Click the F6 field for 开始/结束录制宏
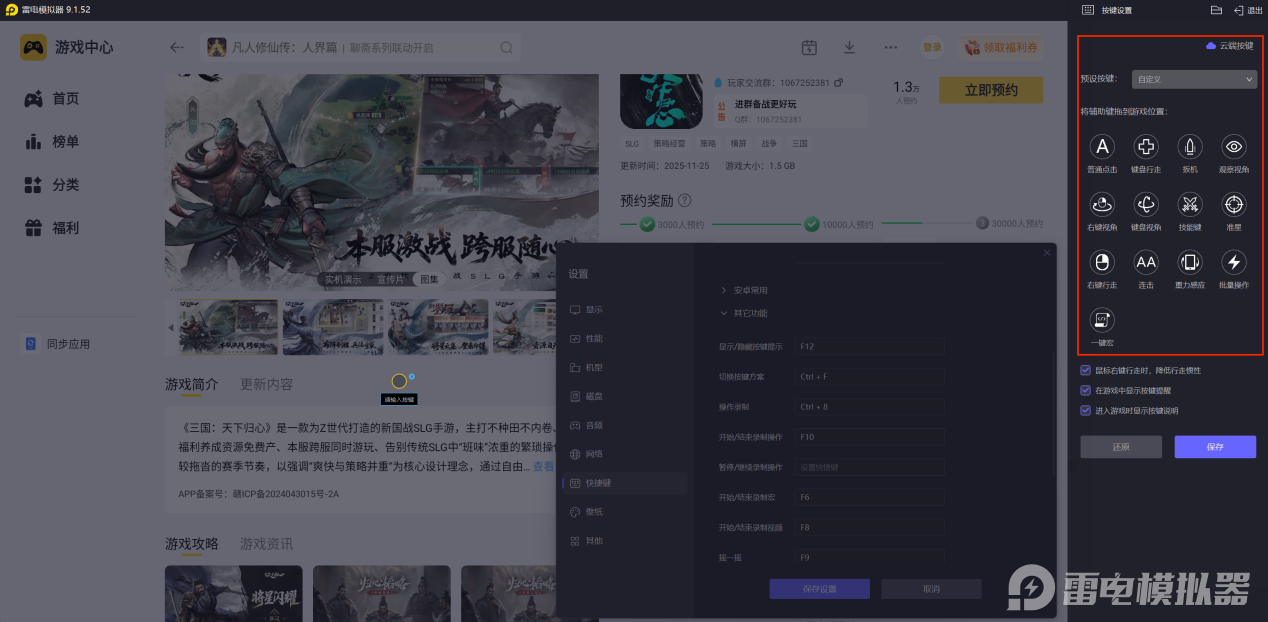Image resolution: width=1268 pixels, height=622 pixels. [x=870, y=497]
